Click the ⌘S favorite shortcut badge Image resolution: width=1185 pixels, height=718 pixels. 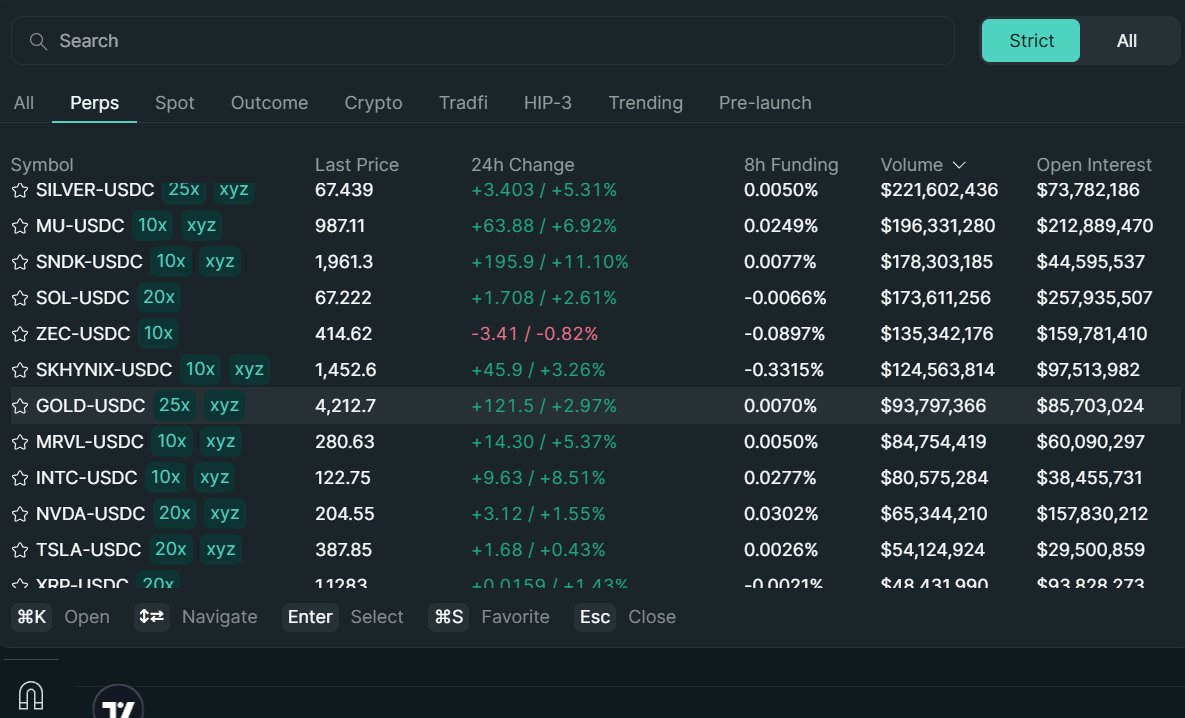click(x=448, y=617)
